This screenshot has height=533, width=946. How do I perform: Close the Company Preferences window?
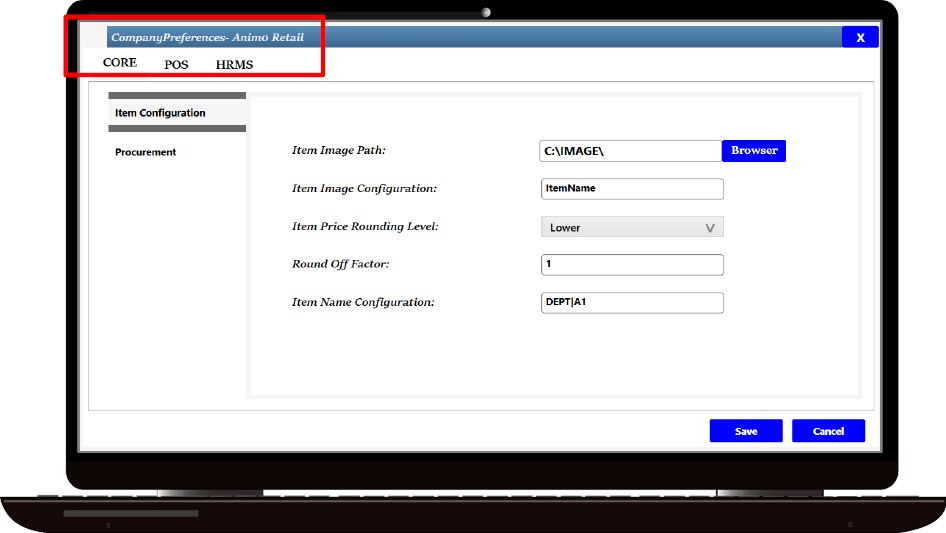(859, 38)
